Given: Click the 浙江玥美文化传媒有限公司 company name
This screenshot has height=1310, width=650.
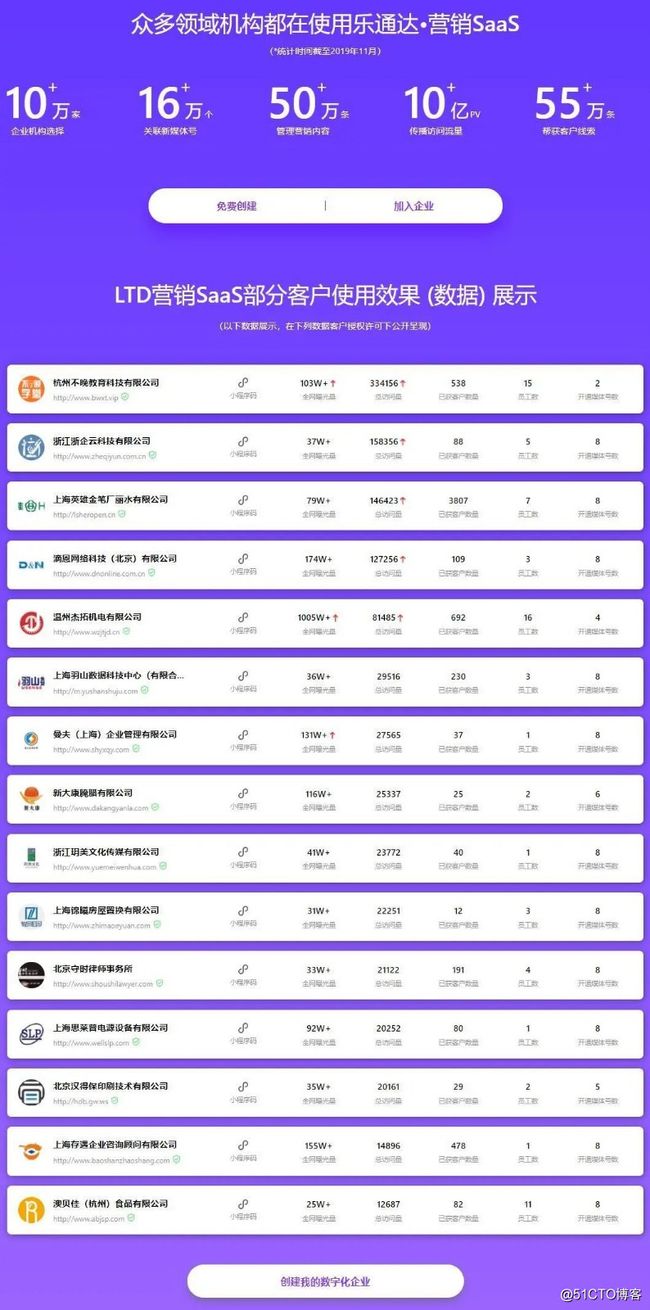Looking at the screenshot, I should tap(106, 852).
